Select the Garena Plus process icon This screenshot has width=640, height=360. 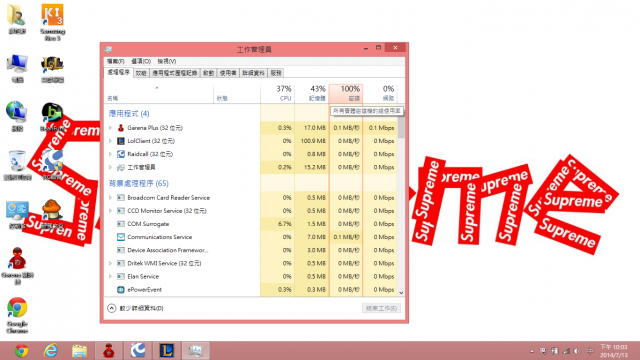tap(121, 128)
